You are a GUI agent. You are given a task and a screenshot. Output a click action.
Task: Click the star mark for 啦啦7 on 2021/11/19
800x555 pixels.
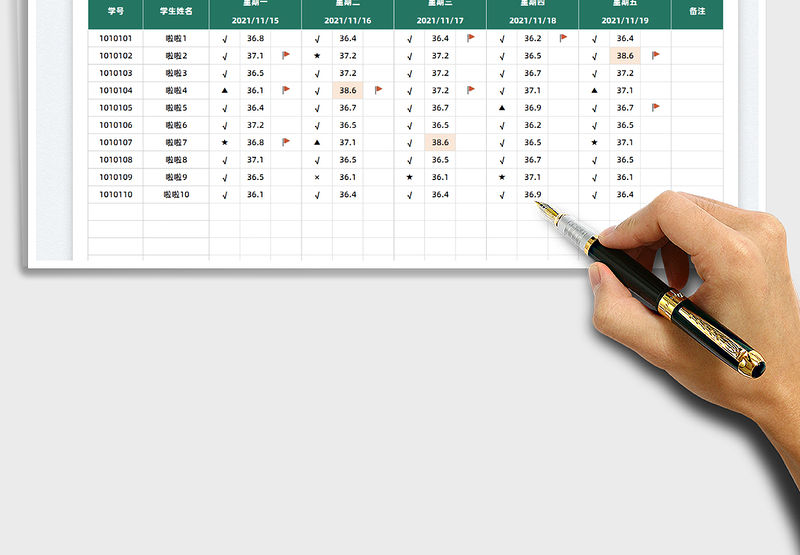[x=594, y=143]
